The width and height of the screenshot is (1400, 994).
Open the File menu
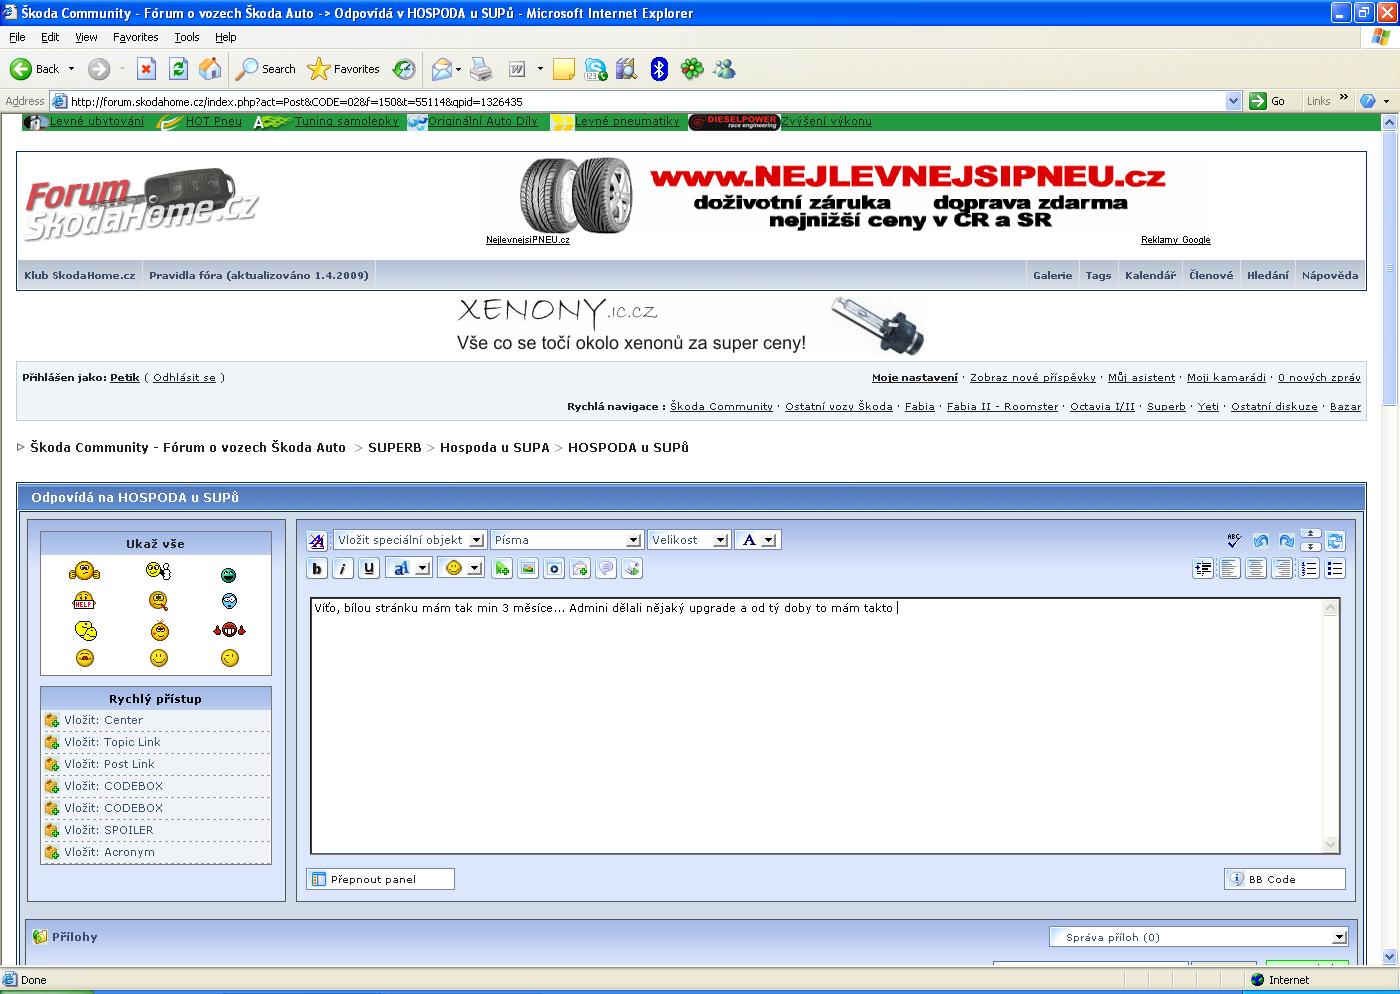17,37
